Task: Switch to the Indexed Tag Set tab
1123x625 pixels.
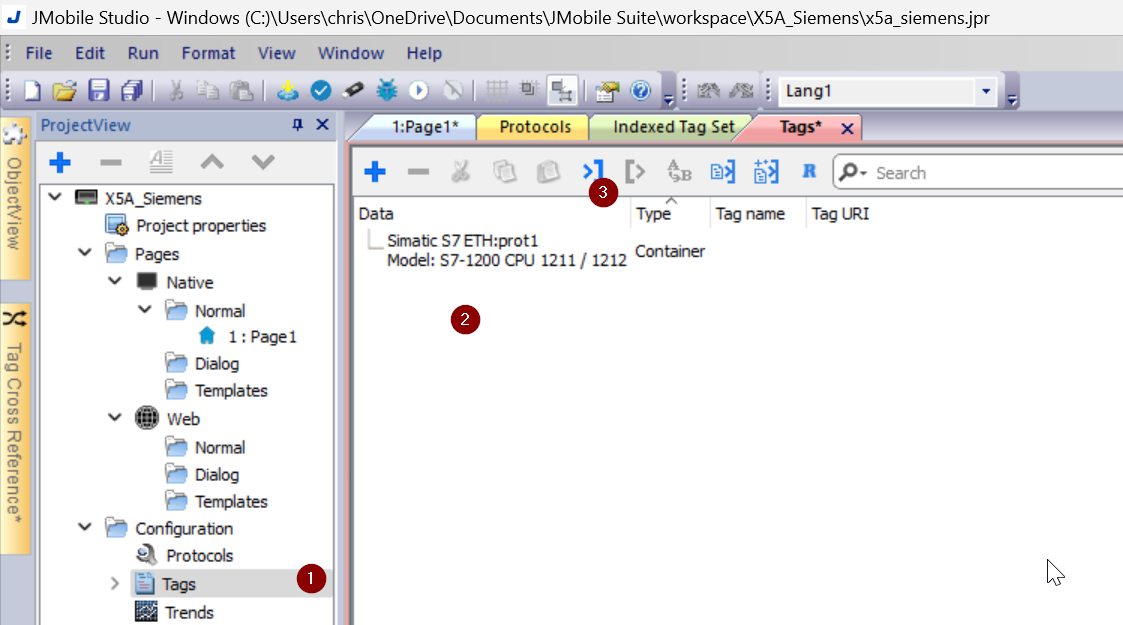Action: pyautogui.click(x=673, y=127)
